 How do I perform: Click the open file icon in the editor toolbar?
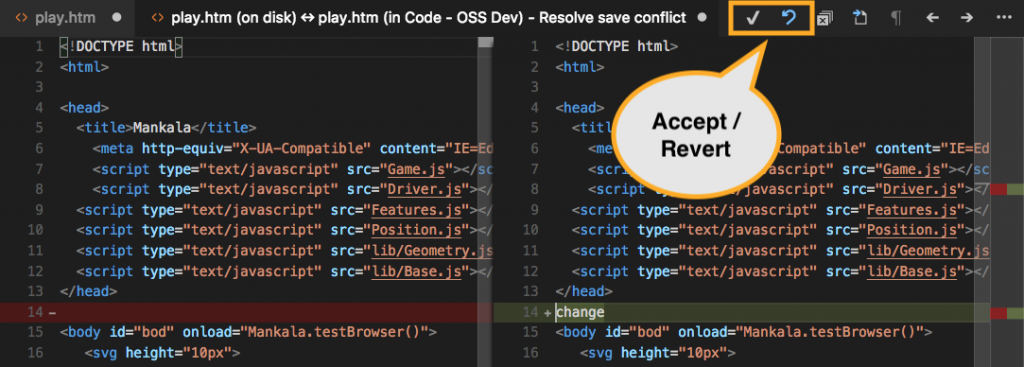860,18
